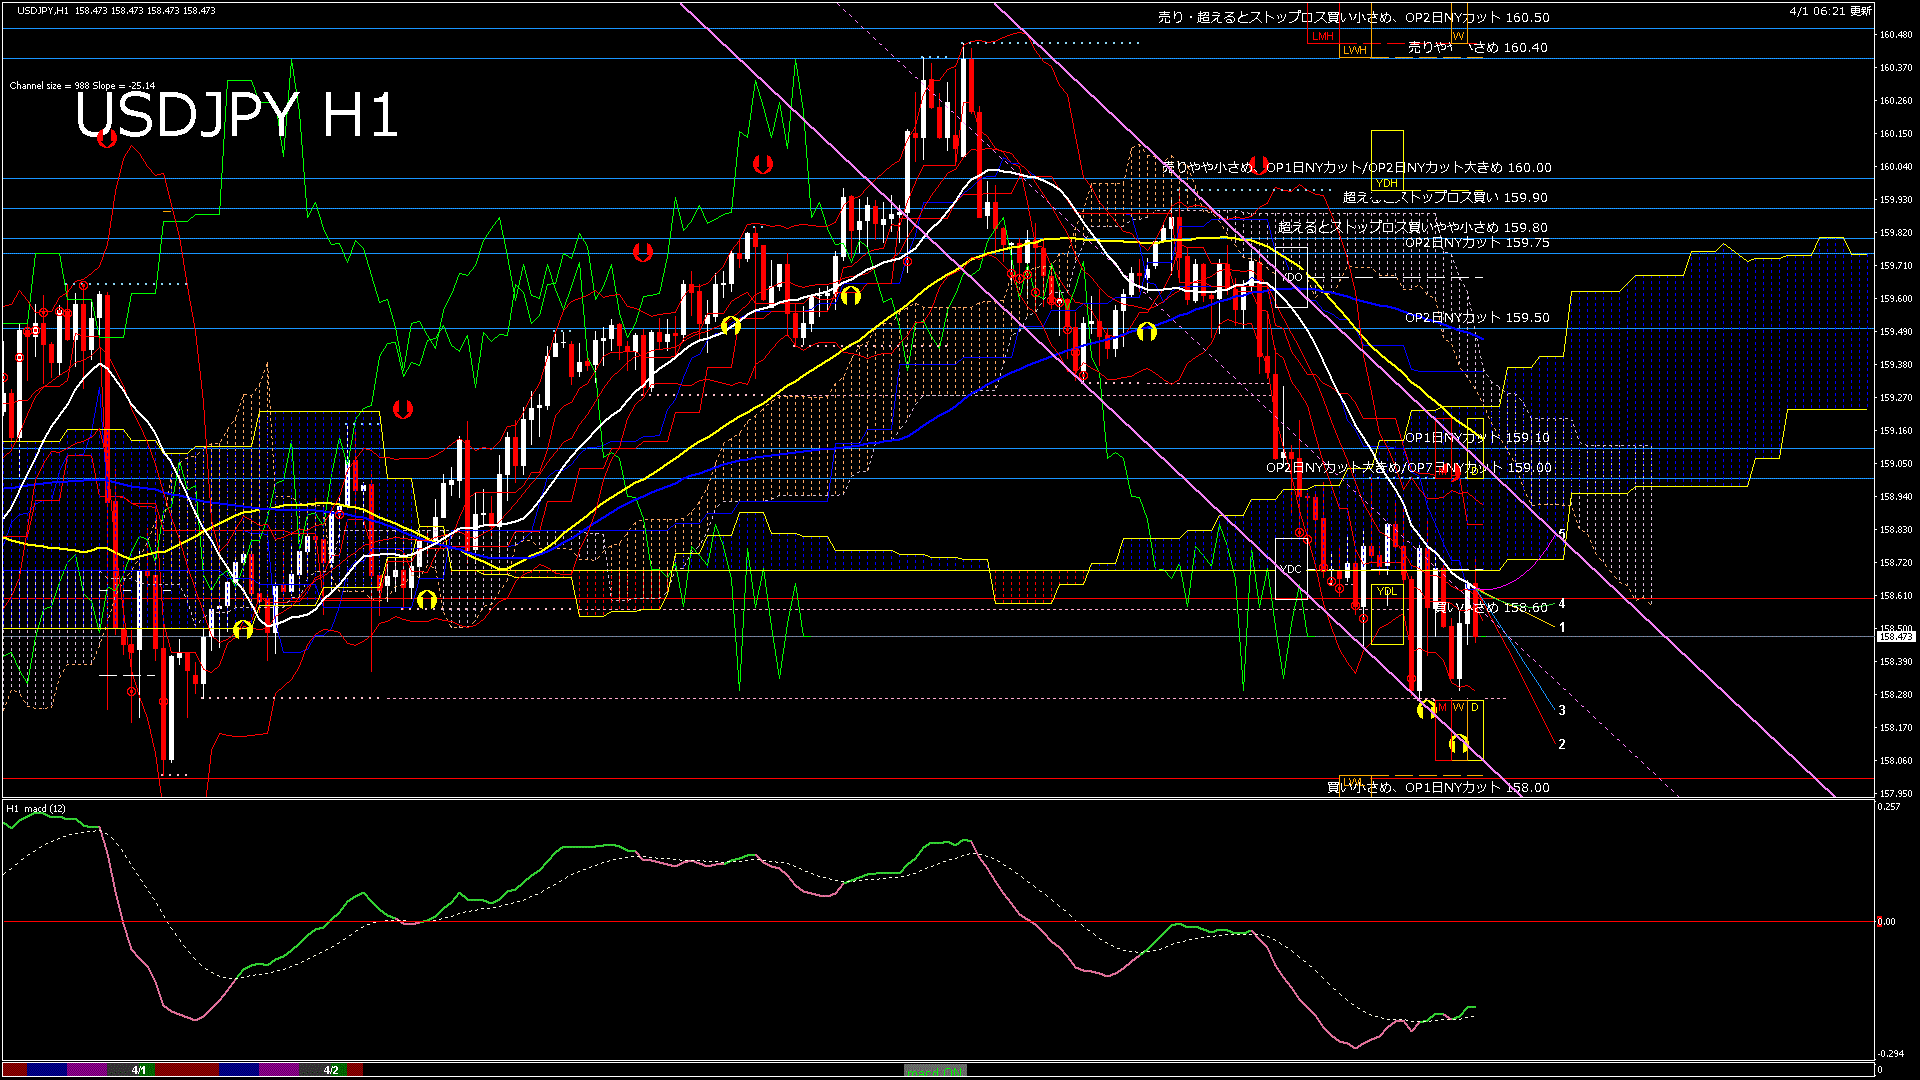Click the current price tag 158.473
The image size is (1920, 1080).
tap(1895, 637)
